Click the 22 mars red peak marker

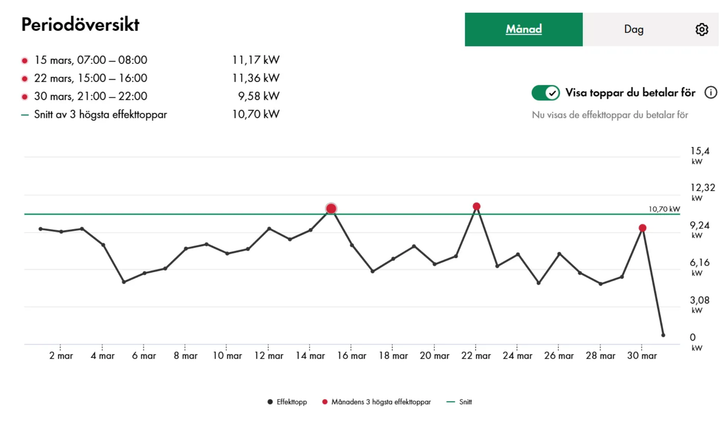pyautogui.click(x=477, y=207)
